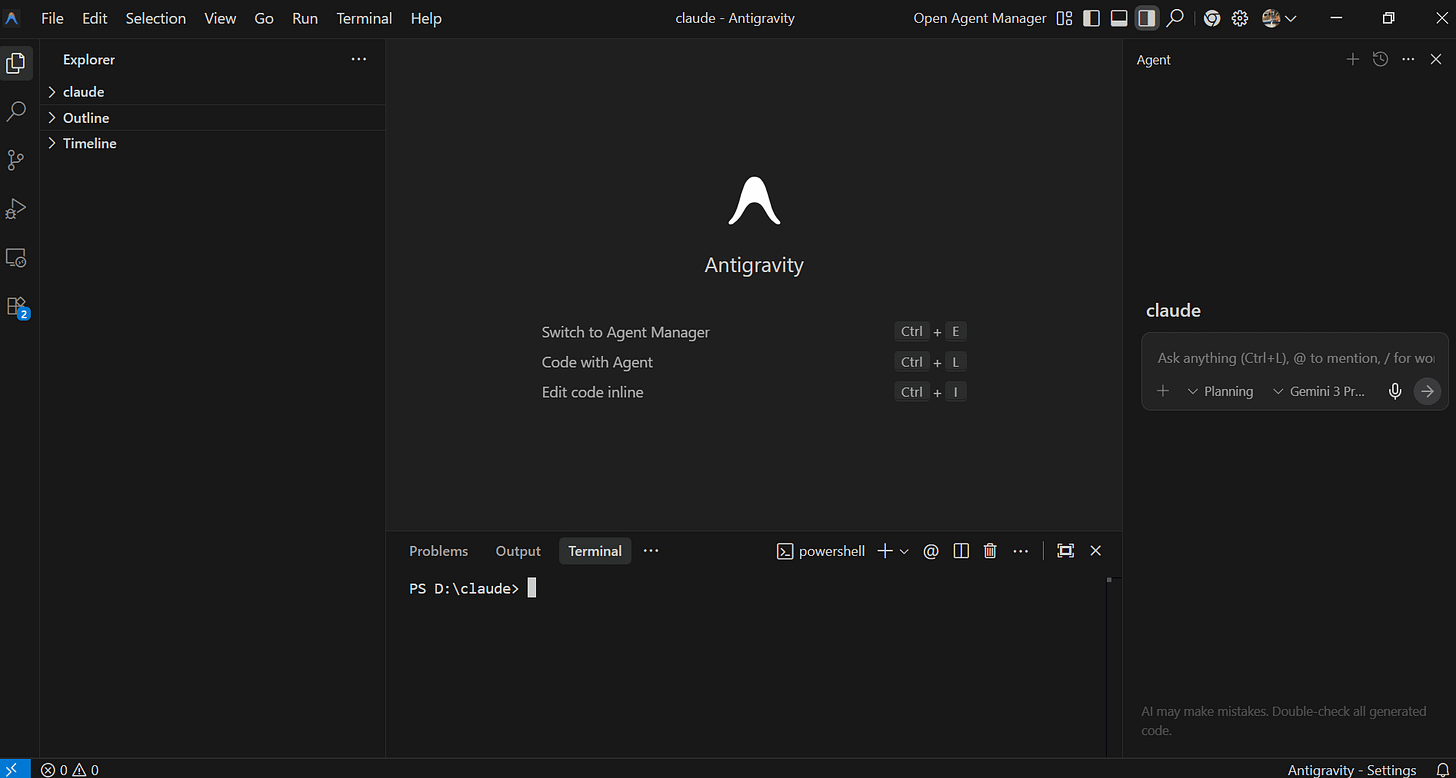The height and width of the screenshot is (778, 1456).
Task: Open terminal toolbar more actions menu
Action: [x=1021, y=551]
